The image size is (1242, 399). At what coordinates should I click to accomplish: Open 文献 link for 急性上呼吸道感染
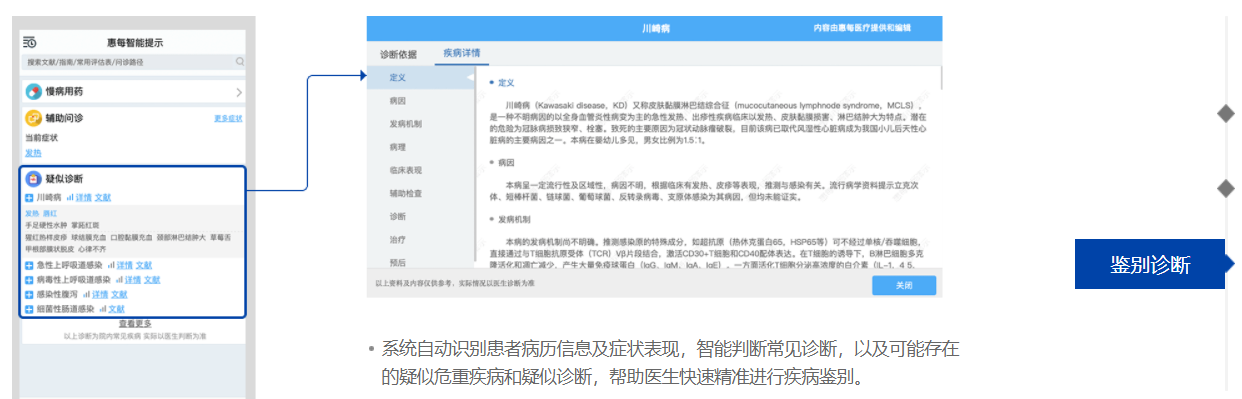[x=144, y=265]
